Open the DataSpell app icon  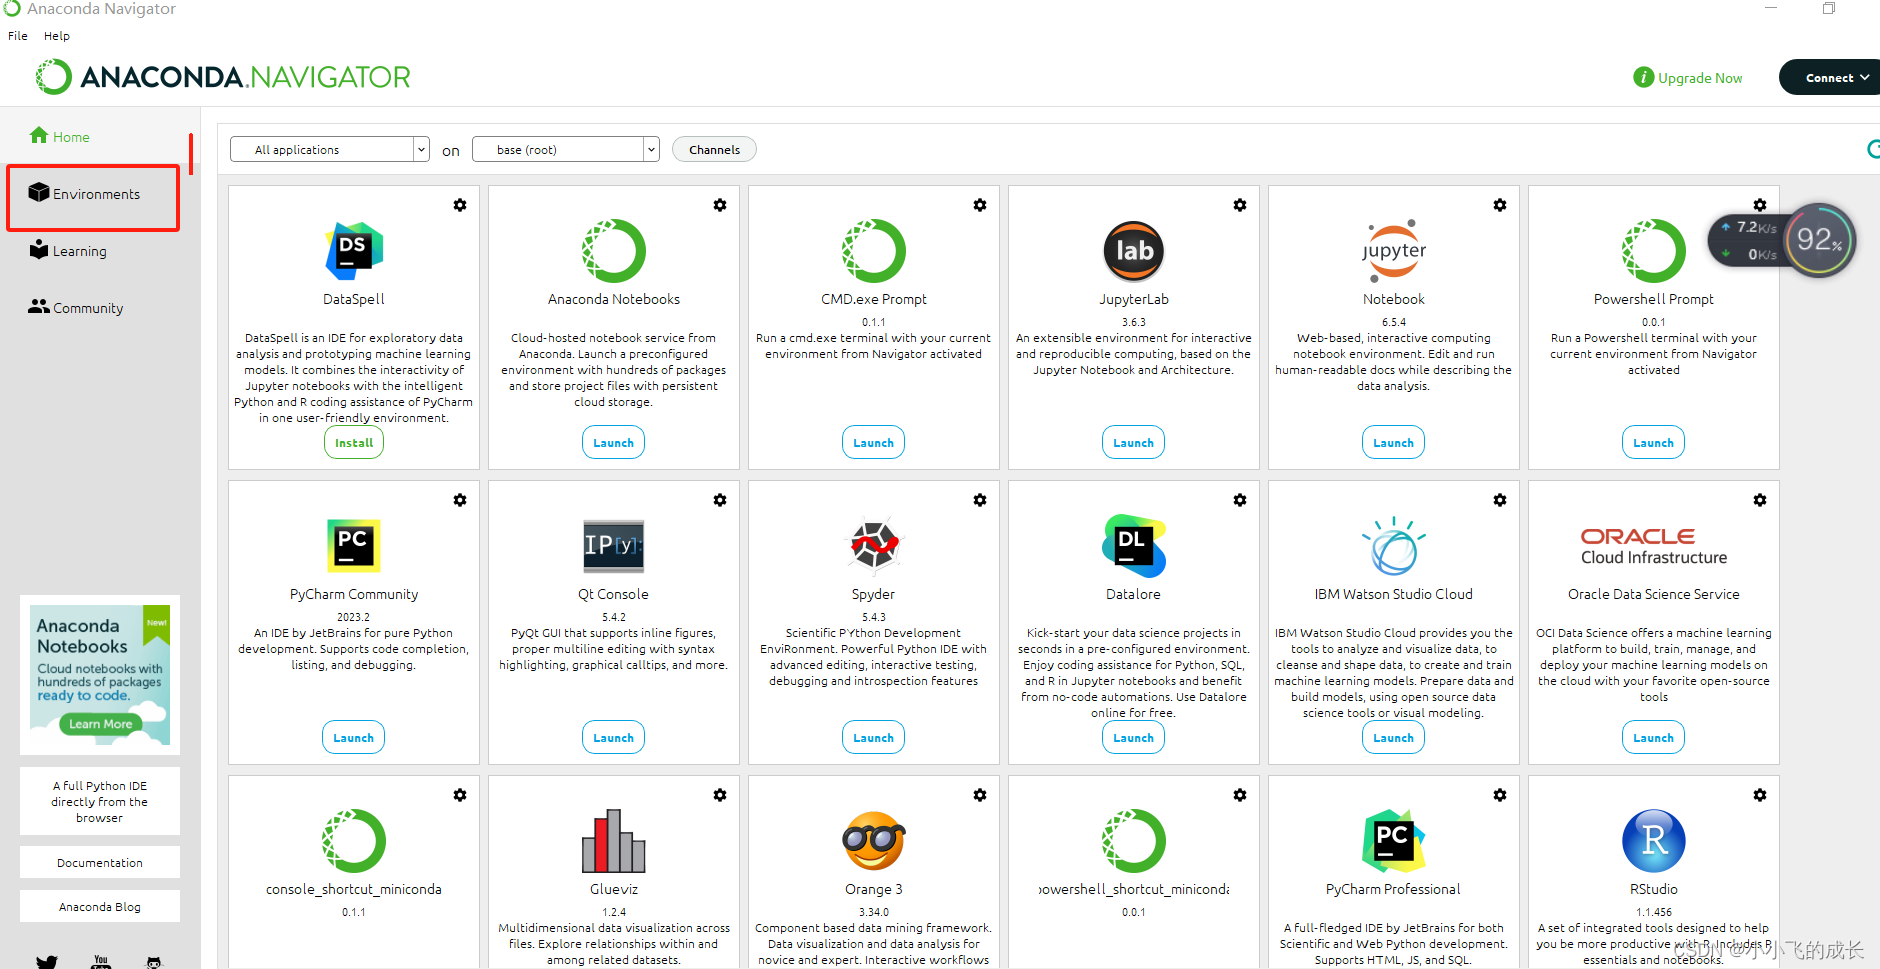pyautogui.click(x=354, y=250)
